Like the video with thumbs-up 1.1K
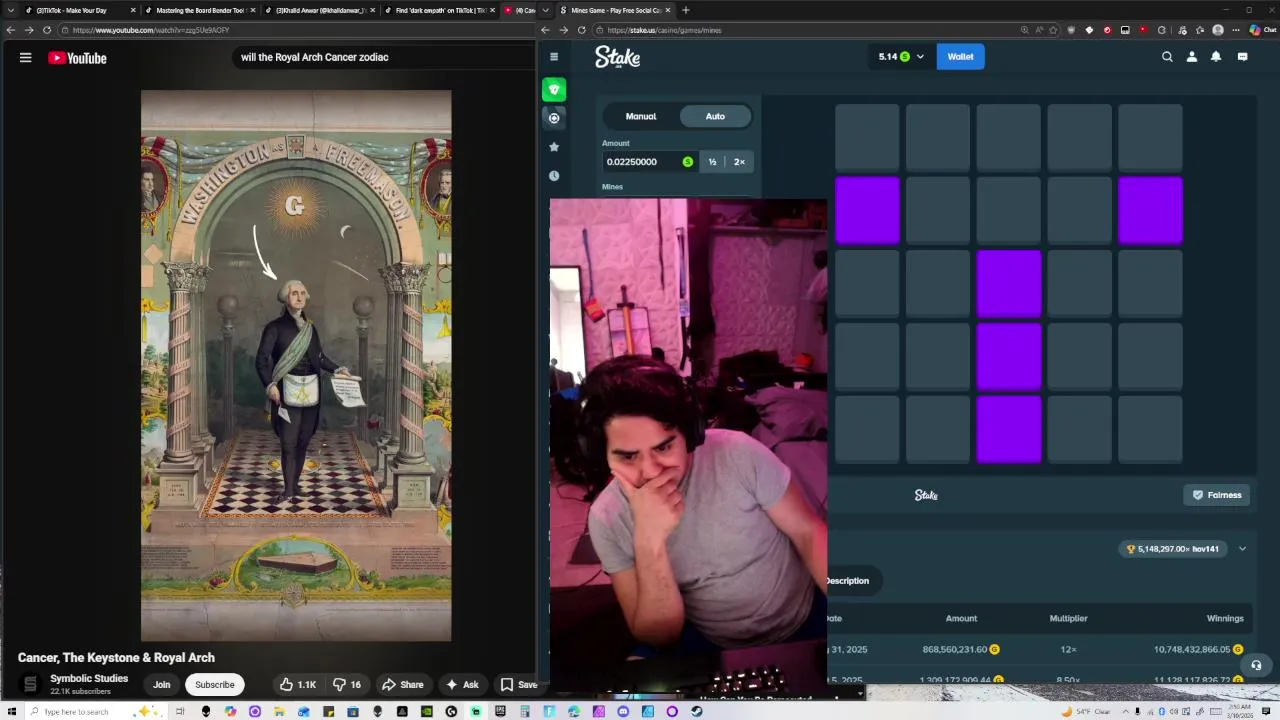 pyautogui.click(x=298, y=685)
